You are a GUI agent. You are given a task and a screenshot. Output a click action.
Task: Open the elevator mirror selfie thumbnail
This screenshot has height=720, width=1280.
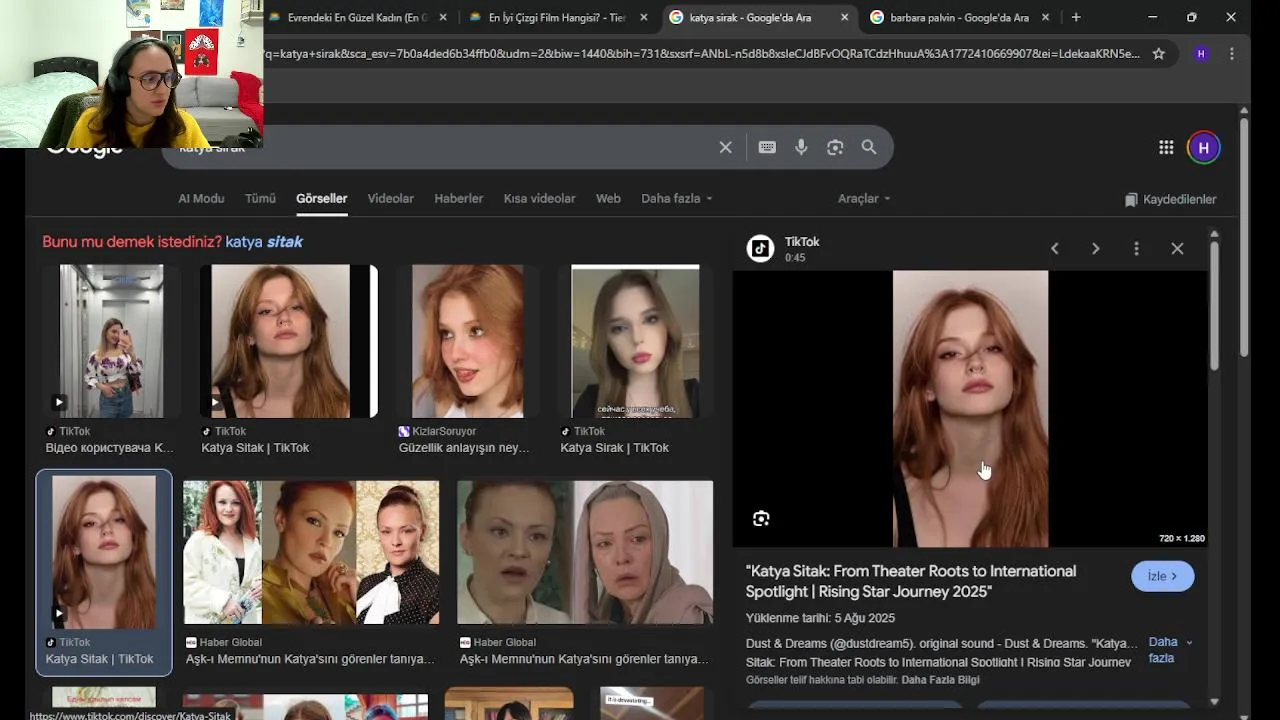click(x=111, y=341)
